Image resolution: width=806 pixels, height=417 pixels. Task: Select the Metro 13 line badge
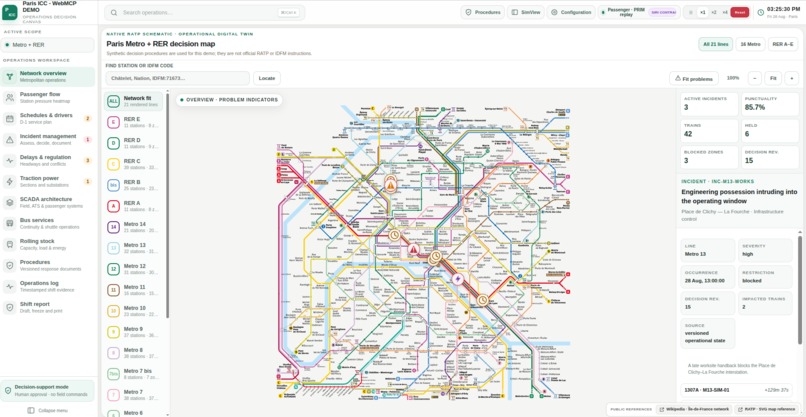[x=113, y=248]
